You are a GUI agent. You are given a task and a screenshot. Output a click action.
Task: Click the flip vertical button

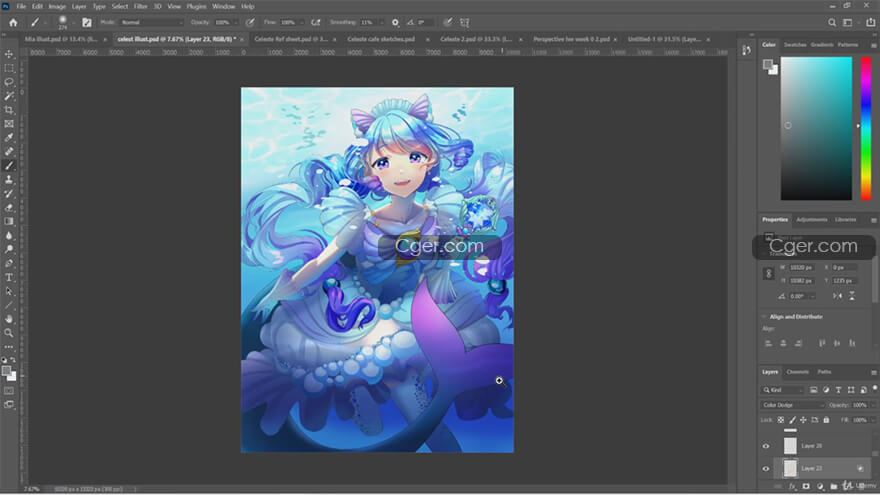[852, 296]
